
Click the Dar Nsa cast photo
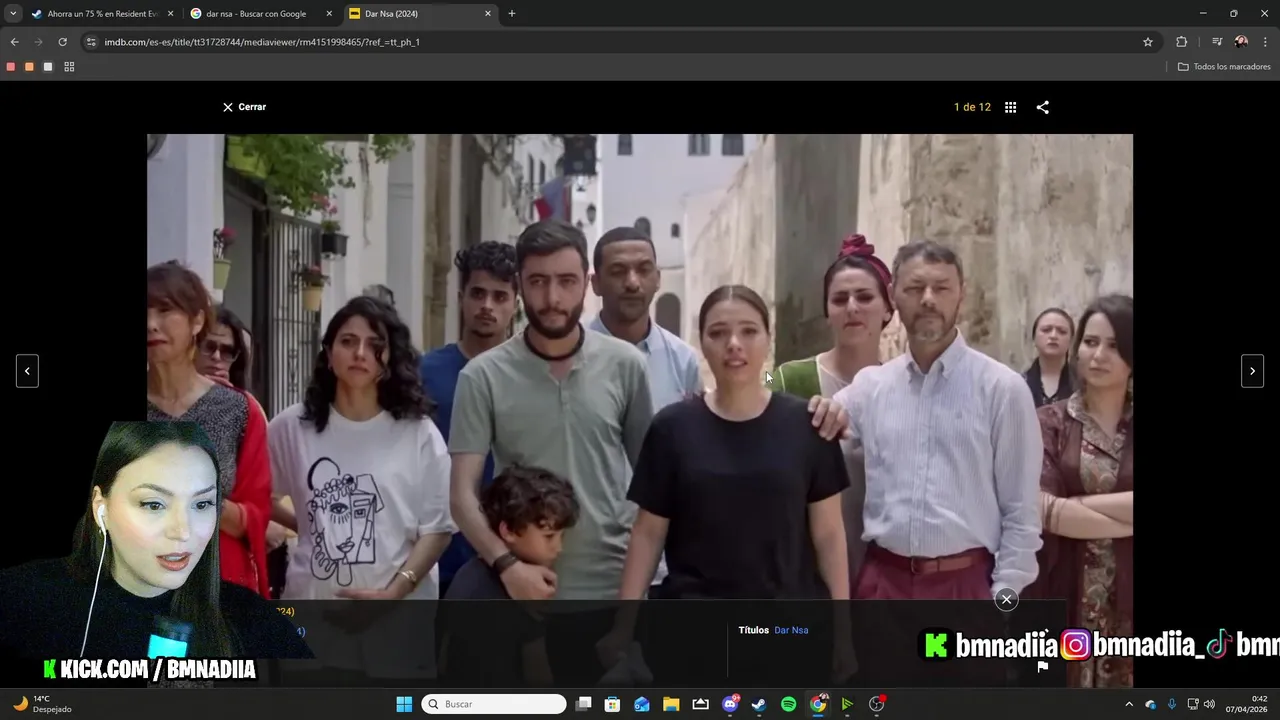point(640,366)
